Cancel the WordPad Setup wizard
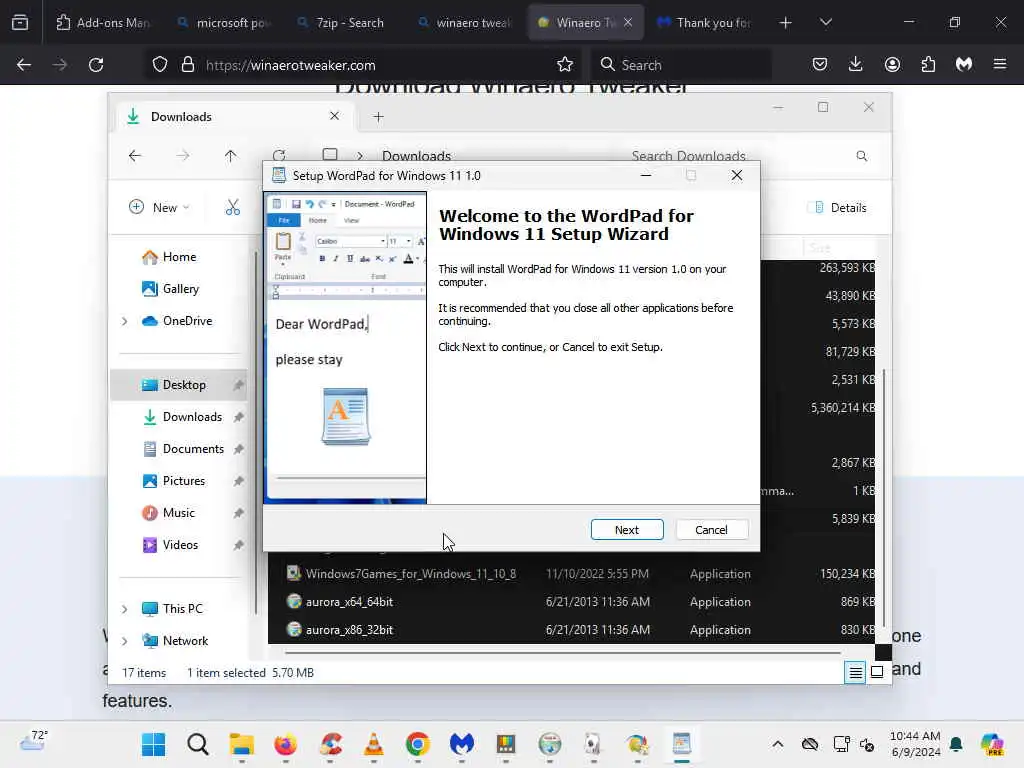The height and width of the screenshot is (768, 1024). click(711, 530)
